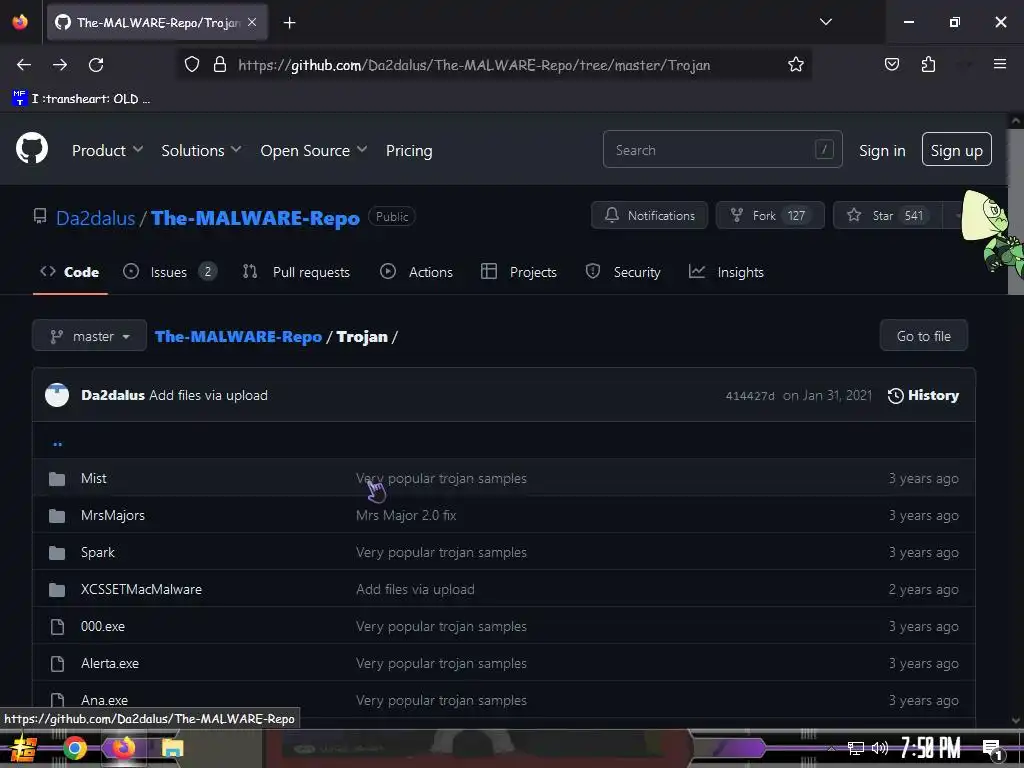Viewport: 1024px width, 768px height.
Task: Click The-MALWARE-Repo breadcrumb link
Action: [x=238, y=336]
